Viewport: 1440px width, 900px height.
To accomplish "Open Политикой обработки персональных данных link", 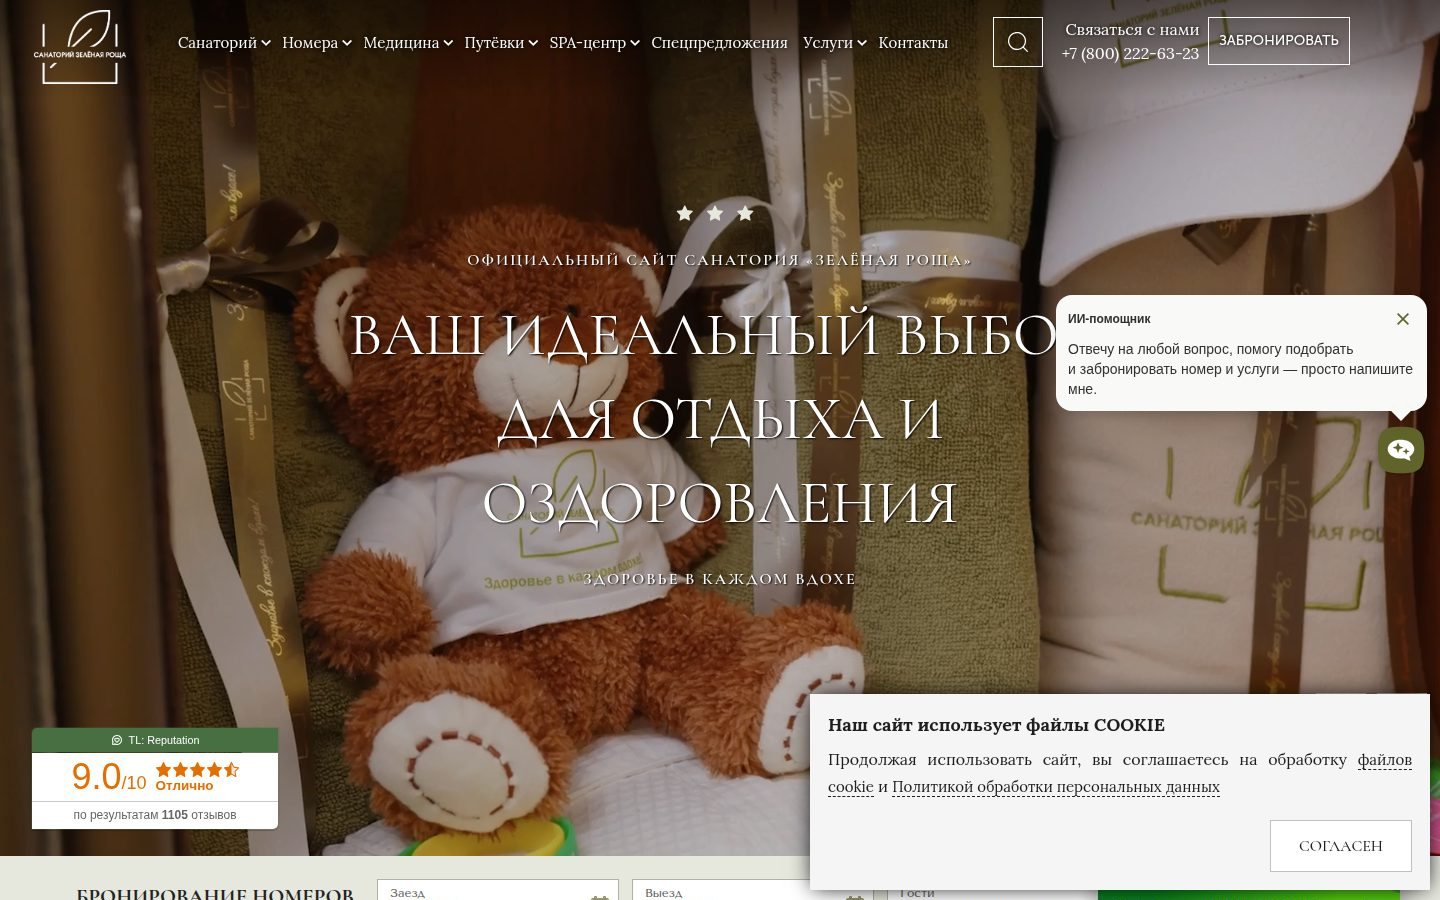I will pos(1056,787).
